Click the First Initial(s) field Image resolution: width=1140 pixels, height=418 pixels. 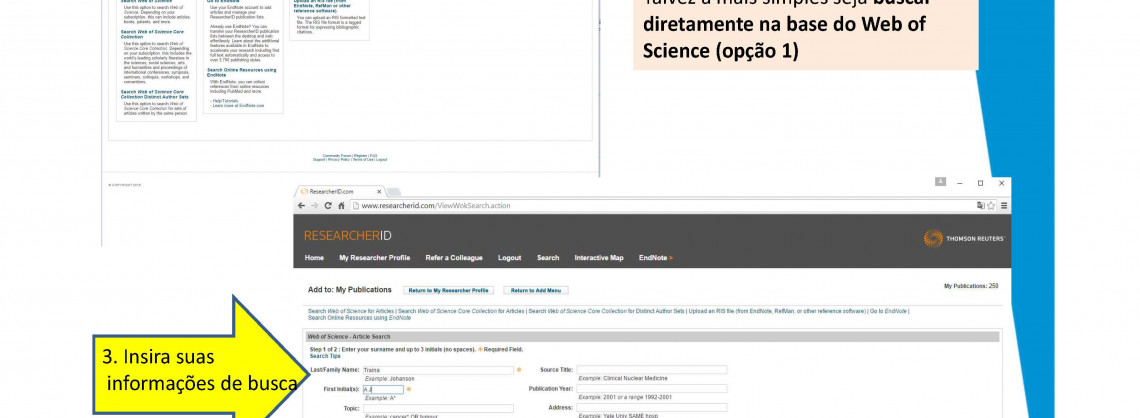pos(382,389)
